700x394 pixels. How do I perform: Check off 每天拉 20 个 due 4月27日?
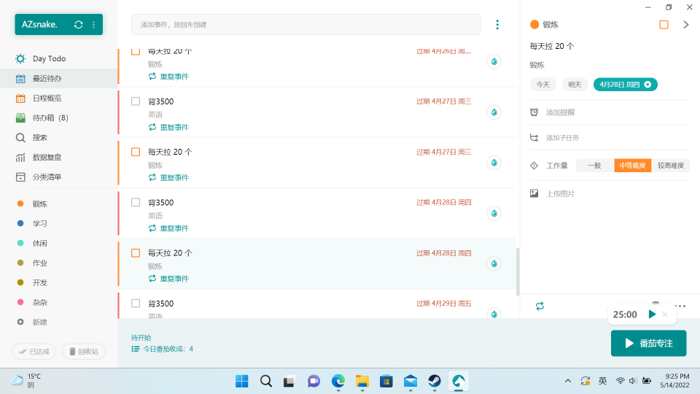tap(136, 152)
